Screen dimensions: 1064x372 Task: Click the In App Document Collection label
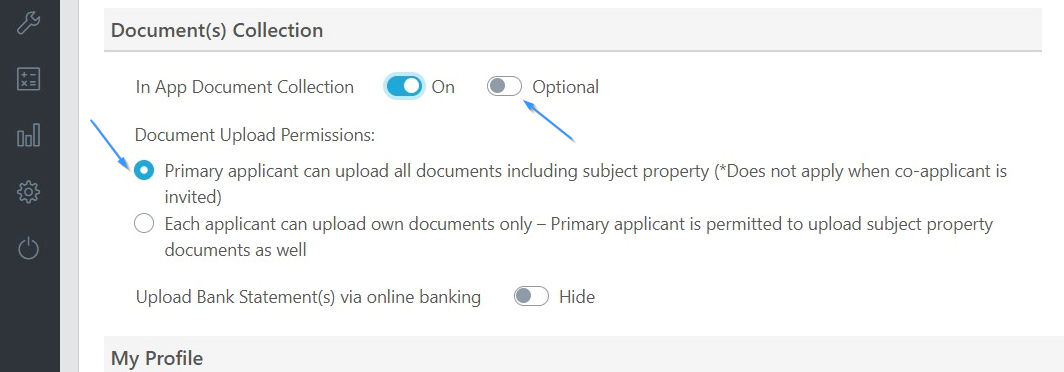pyautogui.click(x=244, y=87)
